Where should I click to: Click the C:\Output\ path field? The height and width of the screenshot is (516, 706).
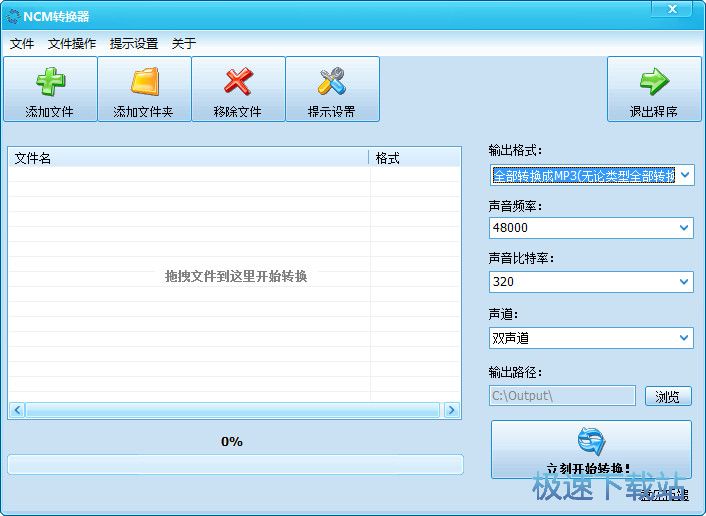(561, 396)
